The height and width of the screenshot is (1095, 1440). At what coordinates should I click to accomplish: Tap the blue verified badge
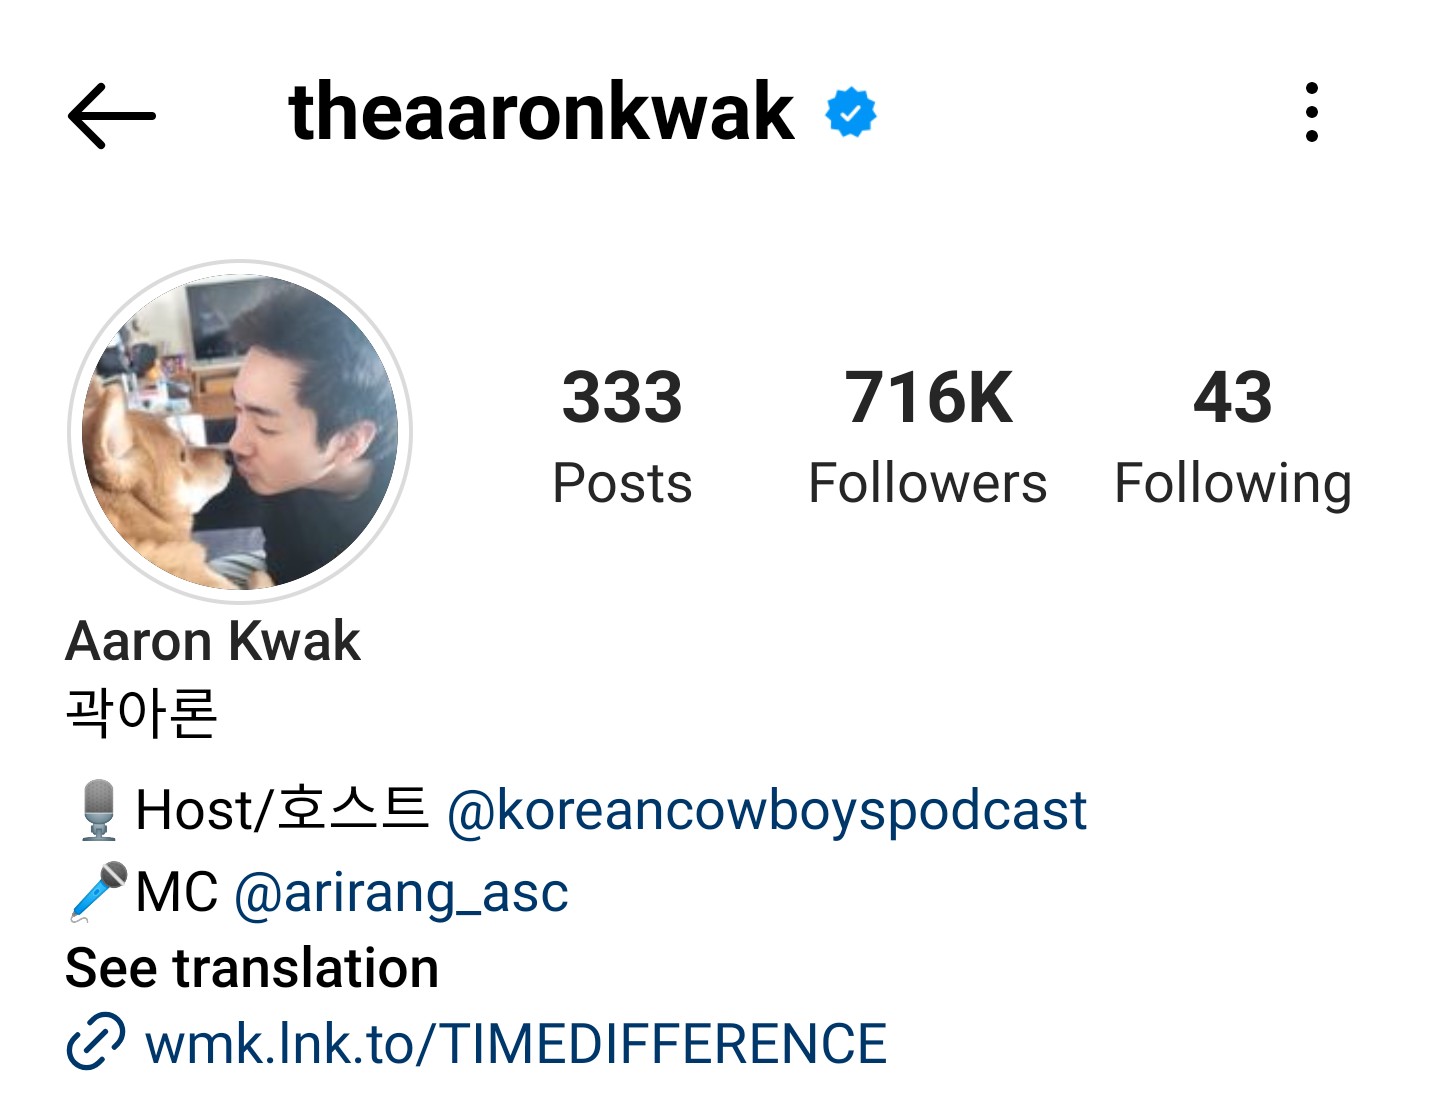(x=850, y=112)
